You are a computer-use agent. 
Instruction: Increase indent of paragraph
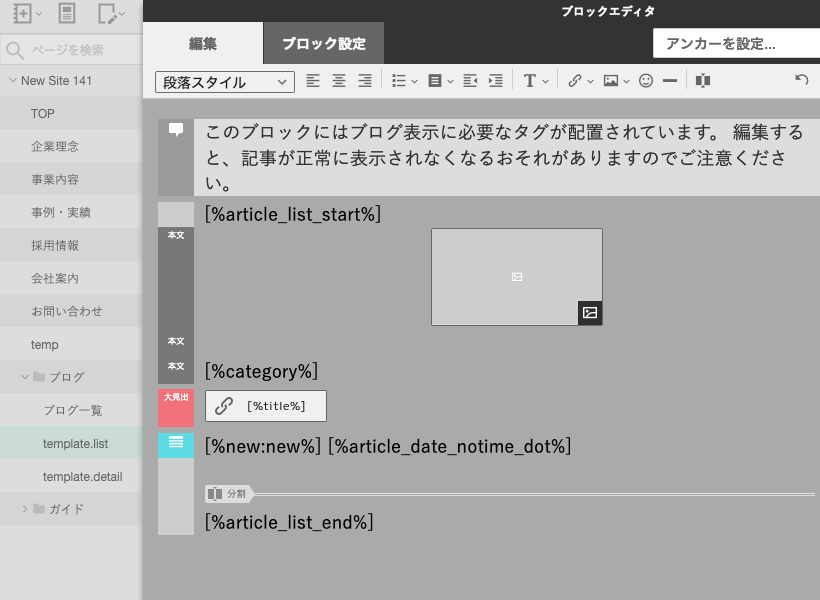click(495, 81)
